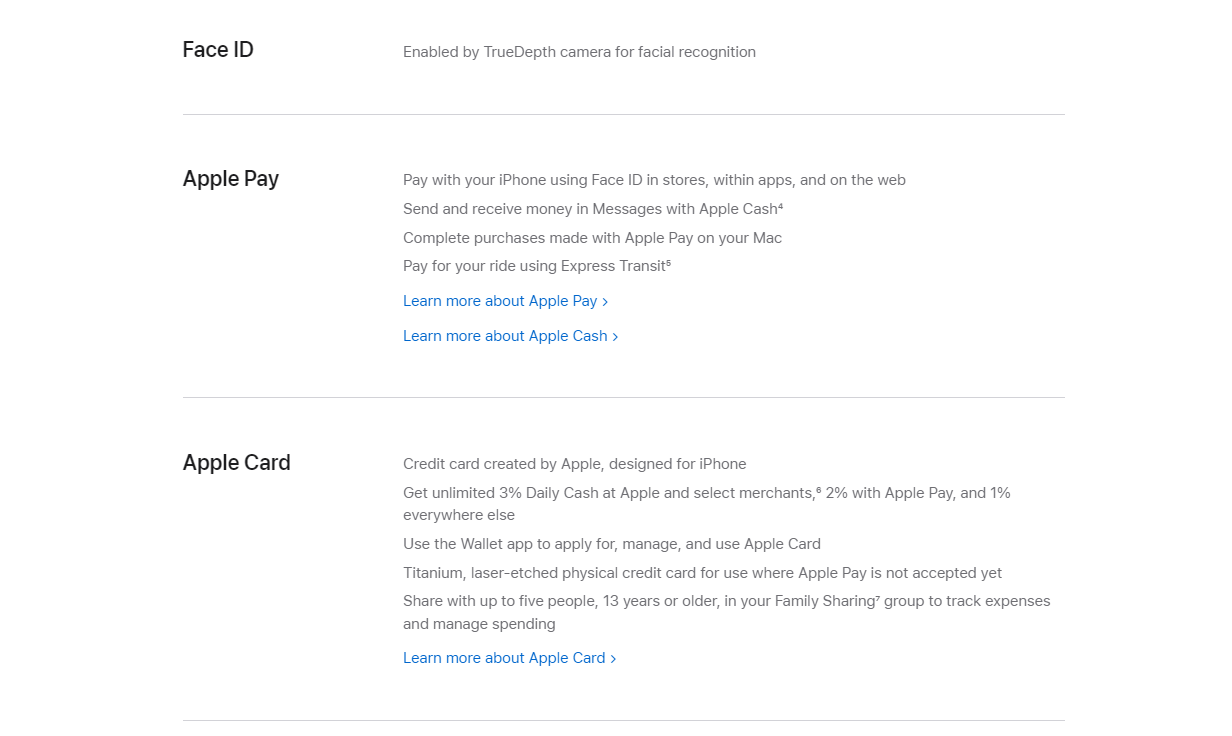Click the Apple Card section heading
This screenshot has height=736, width=1232.
(237, 463)
